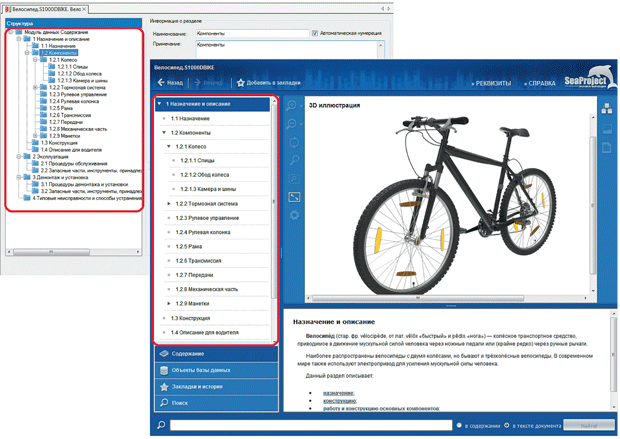Screen dimensions: 620x439
Task: Select '1.2.1.3 Камера и шины' in viewer contents
Action: tap(208, 189)
